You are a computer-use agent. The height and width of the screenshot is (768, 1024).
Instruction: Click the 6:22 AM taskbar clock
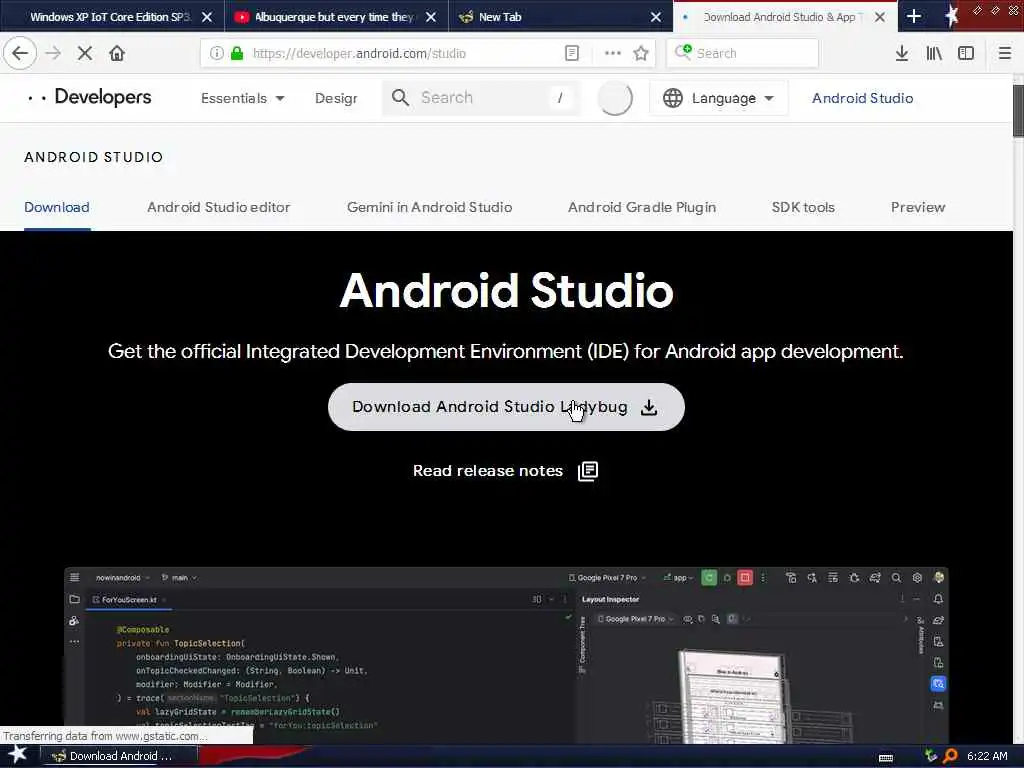pos(987,756)
